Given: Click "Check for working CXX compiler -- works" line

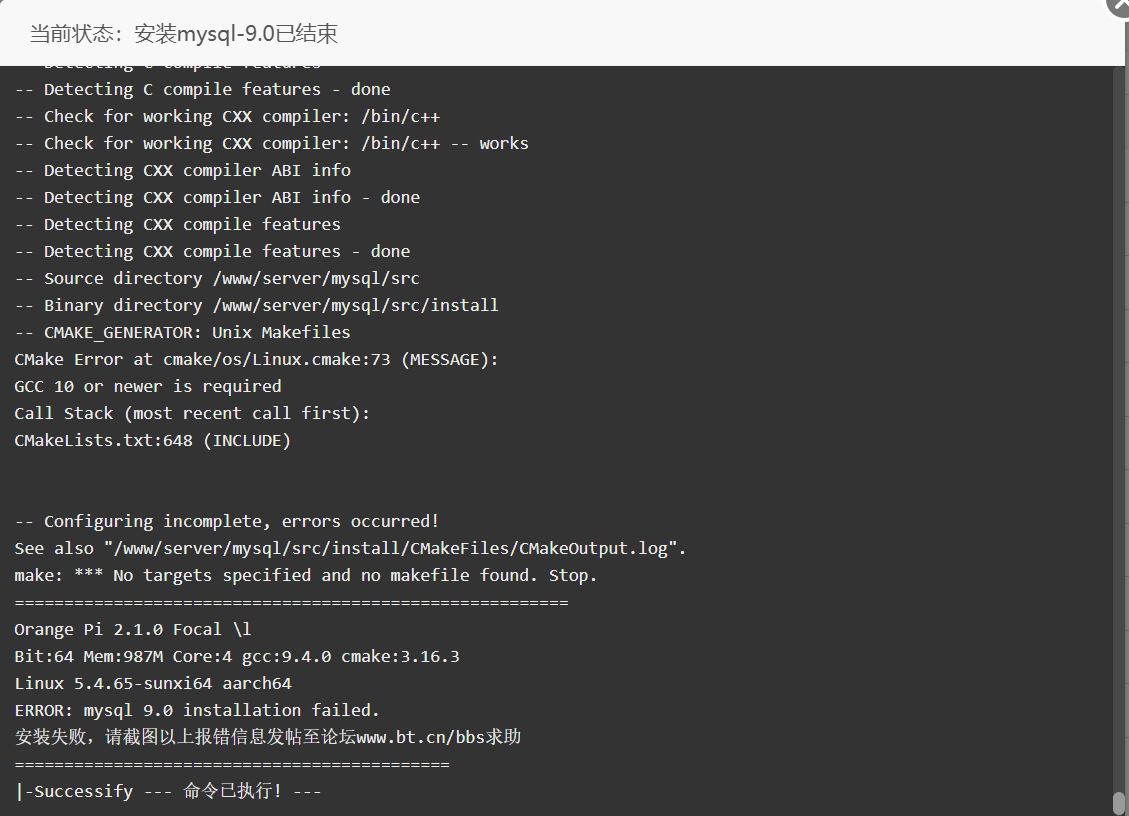Looking at the screenshot, I should point(271,143).
